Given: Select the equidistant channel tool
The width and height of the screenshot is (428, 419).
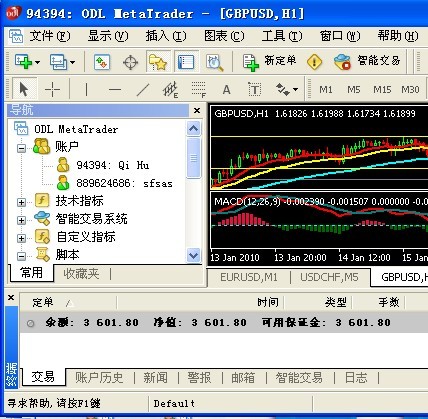Looking at the screenshot, I should pyautogui.click(x=171, y=89).
